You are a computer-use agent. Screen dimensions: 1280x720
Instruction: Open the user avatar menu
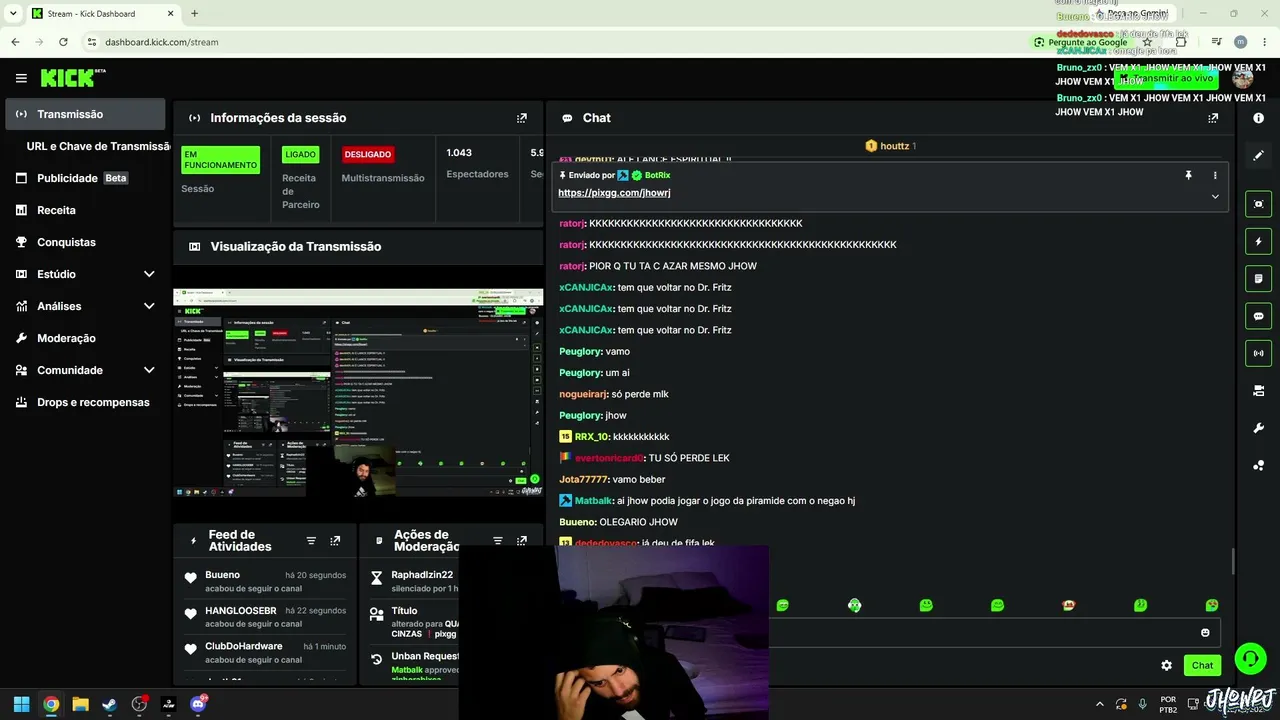tap(1243, 78)
